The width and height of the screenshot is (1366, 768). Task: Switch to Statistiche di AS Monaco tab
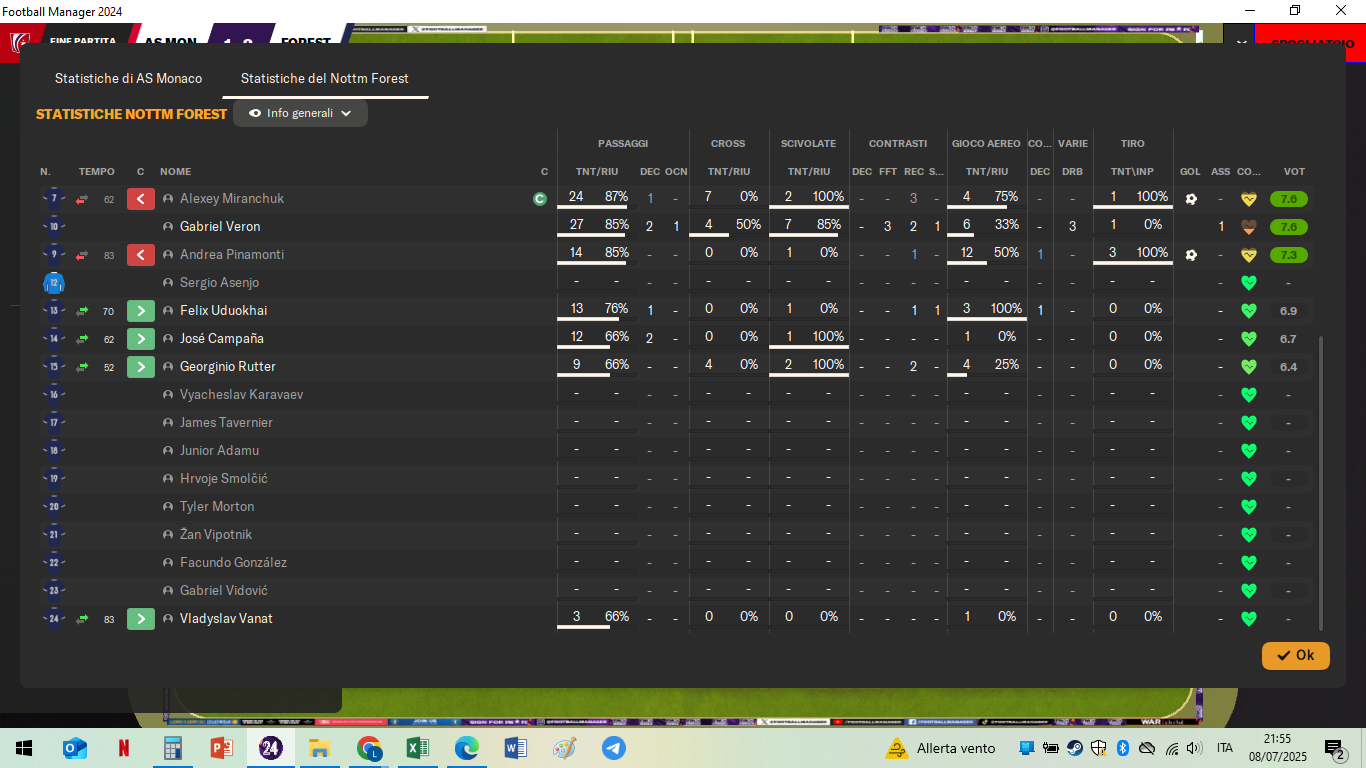(x=128, y=78)
